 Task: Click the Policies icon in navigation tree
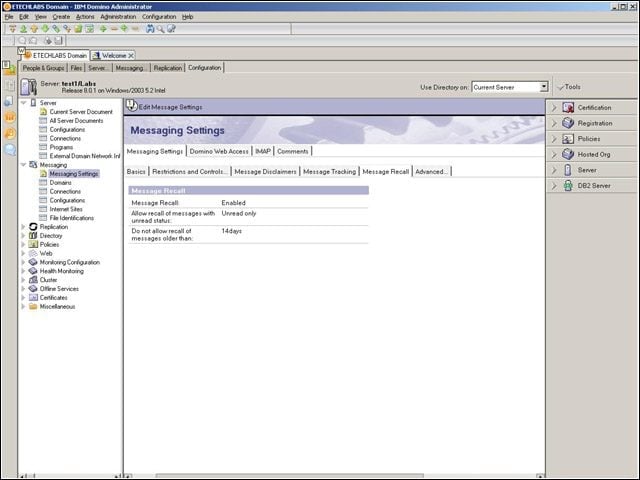pos(33,244)
